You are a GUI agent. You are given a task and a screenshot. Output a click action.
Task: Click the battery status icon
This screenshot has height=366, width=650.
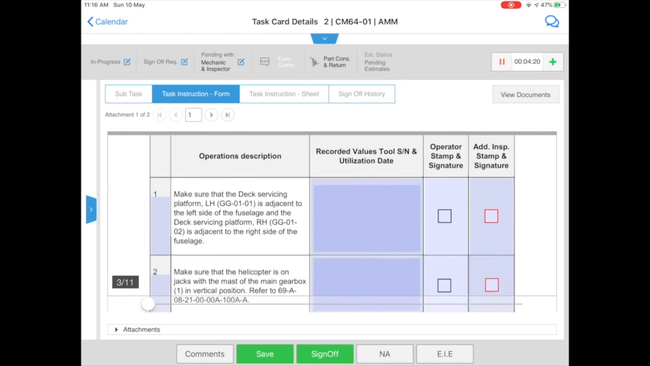click(560, 5)
